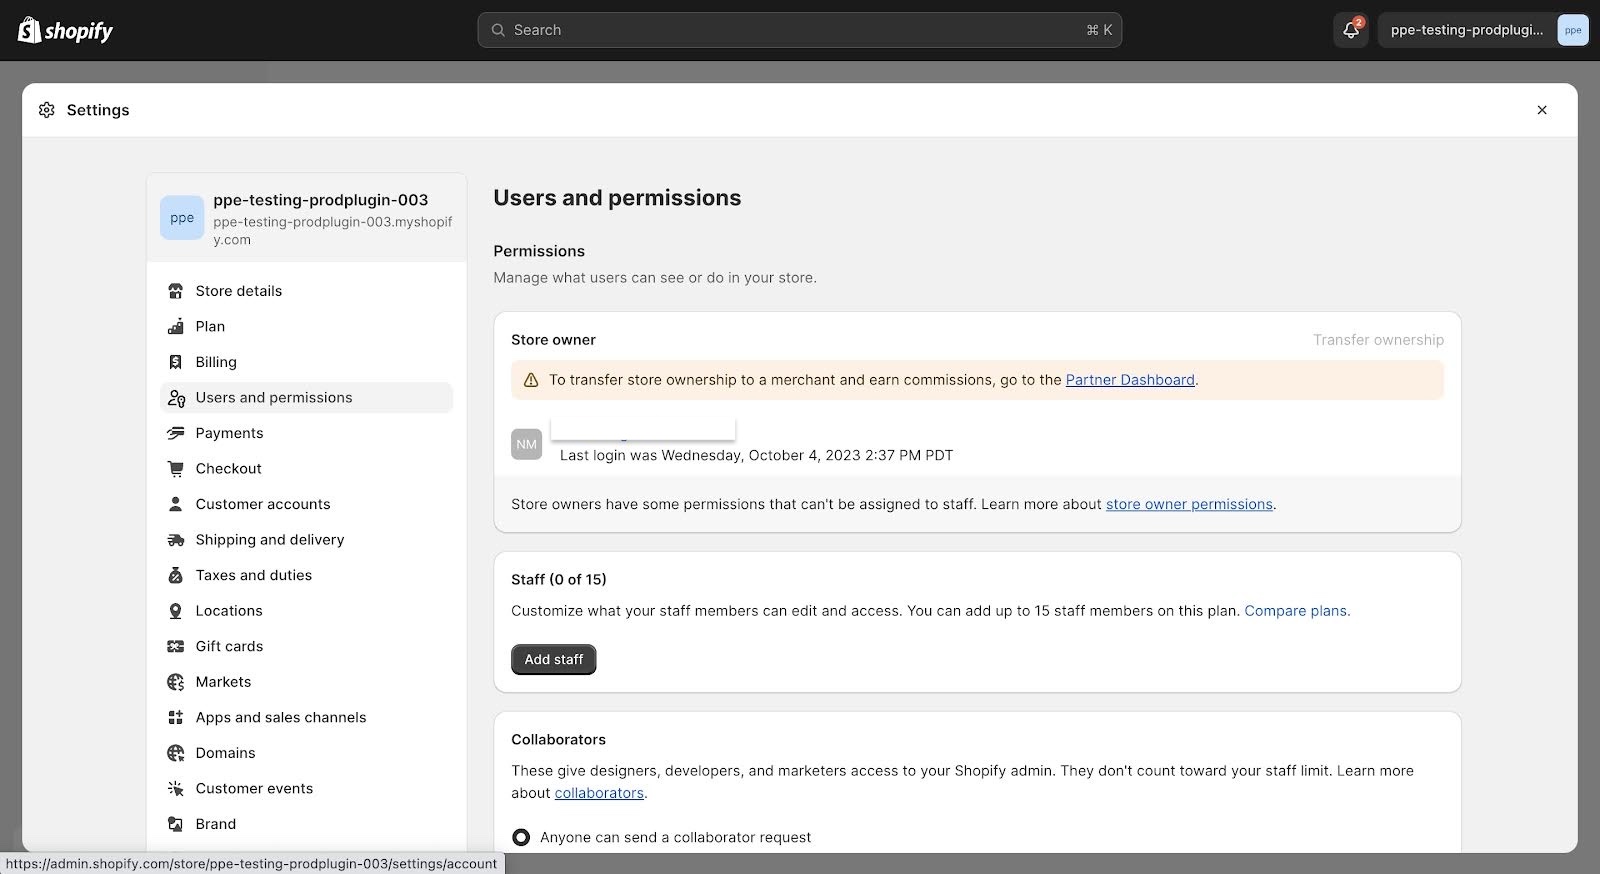This screenshot has height=874, width=1600.
Task: Click the Store details storefront icon
Action: [176, 291]
